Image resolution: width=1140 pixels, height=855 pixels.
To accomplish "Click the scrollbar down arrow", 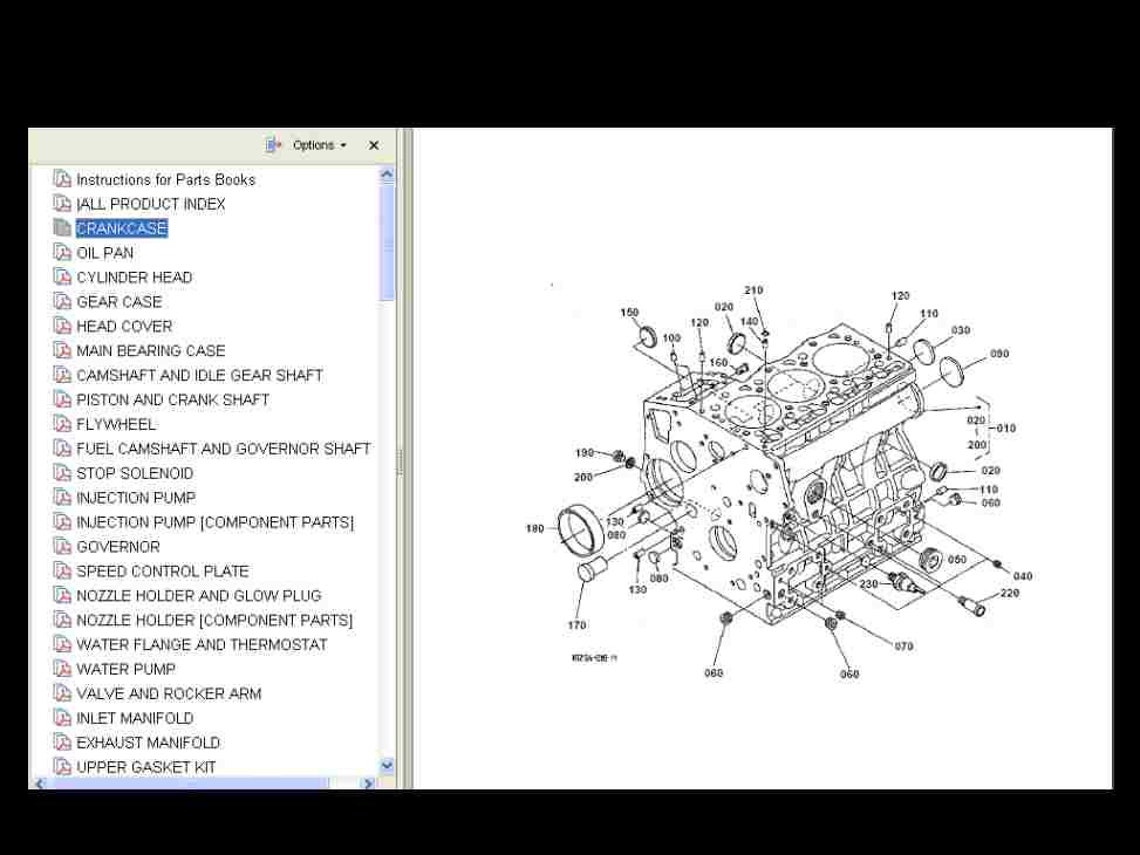I will click(386, 763).
